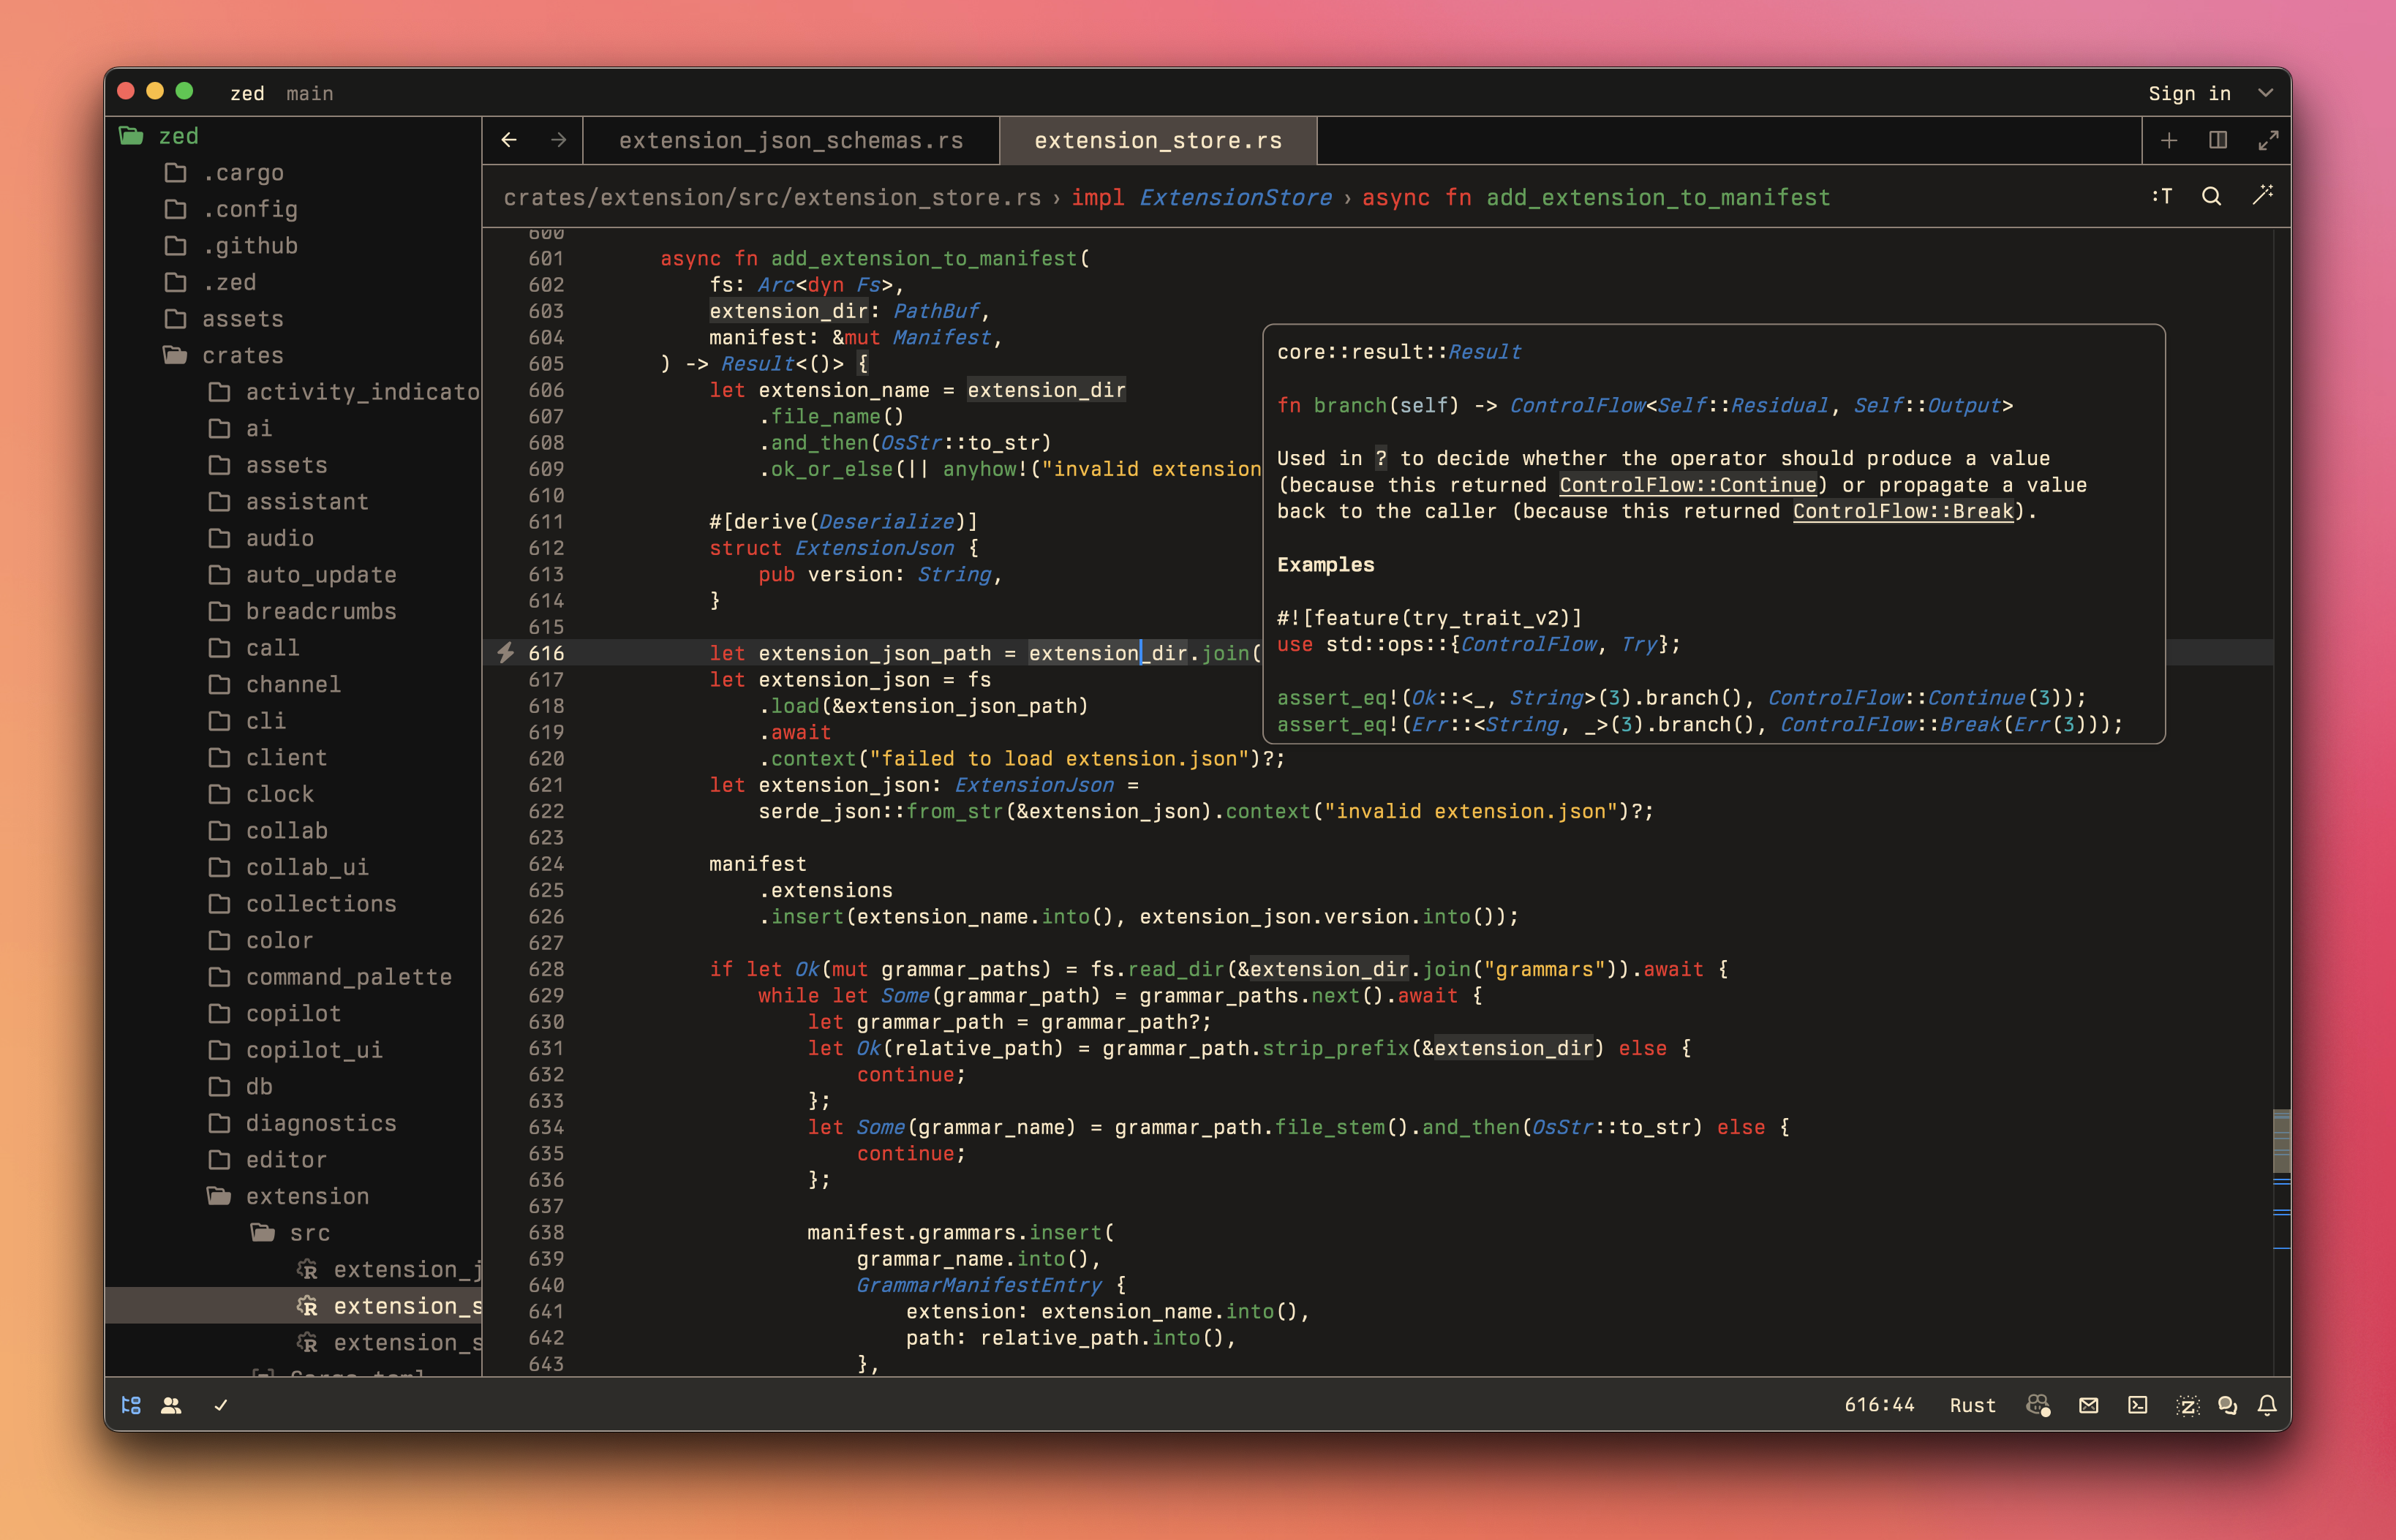Screen dimensions: 2396x1540
Task: Click the Sign in button
Action: coord(2189,93)
